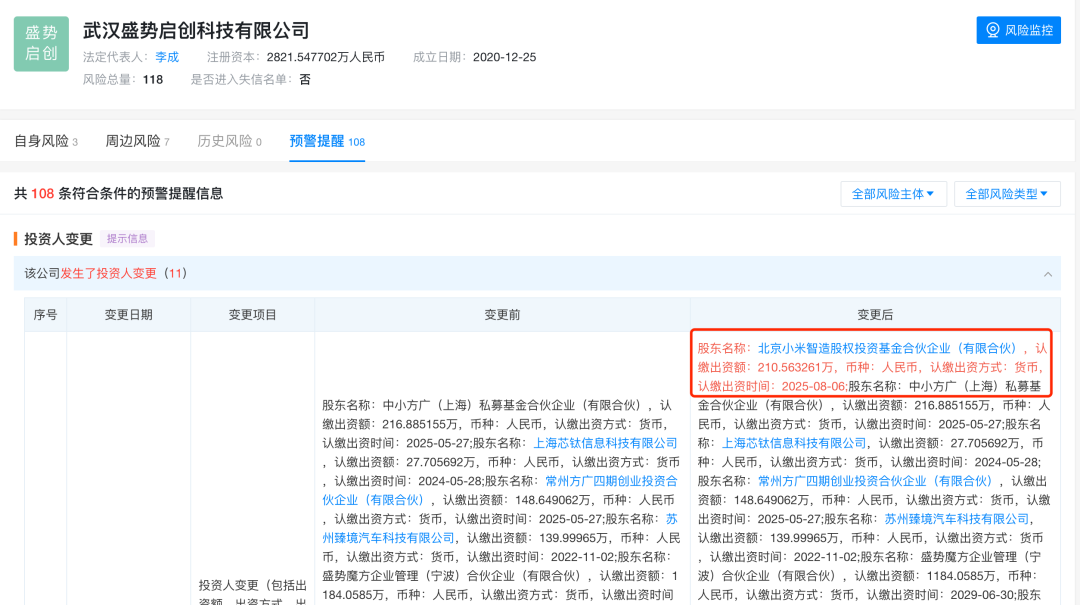Click the 变更日期 column header

[x=129, y=315]
